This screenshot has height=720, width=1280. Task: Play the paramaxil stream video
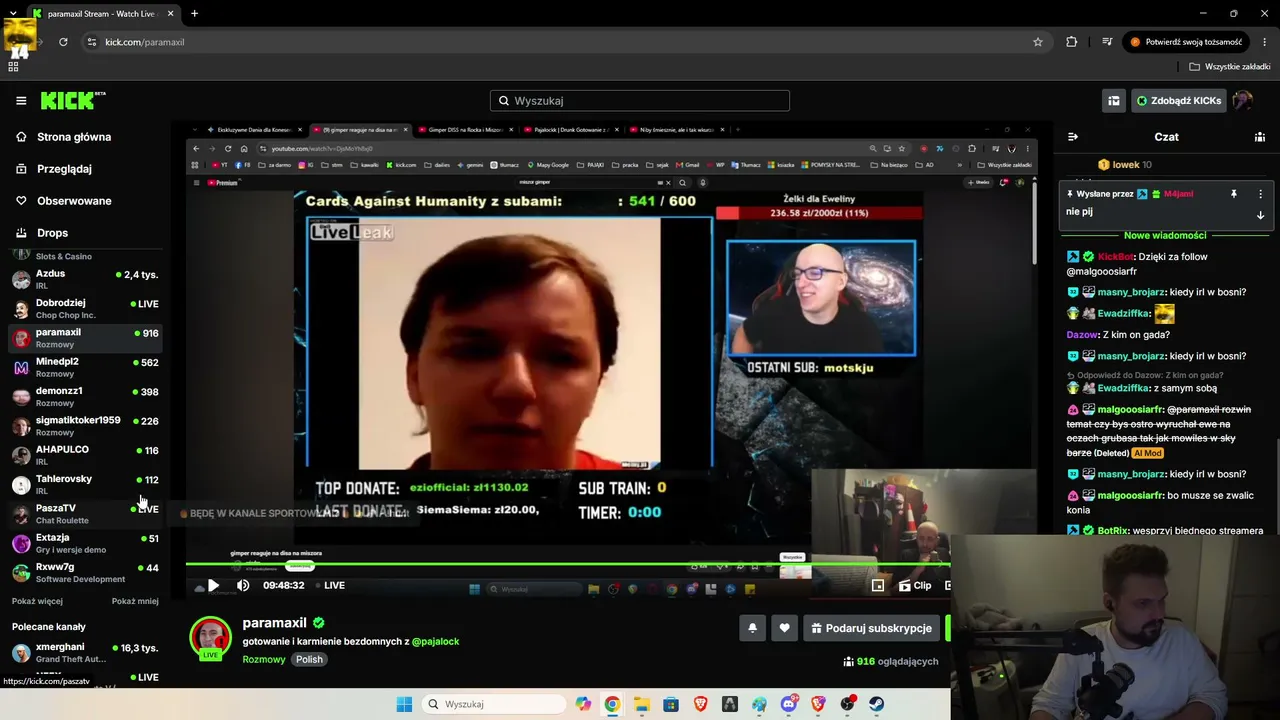pos(213,585)
